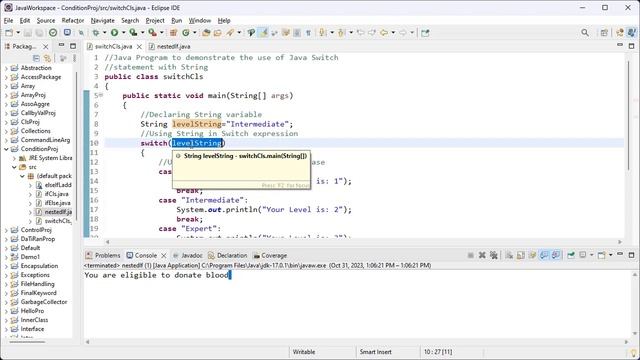Click the Coverage launch icon
This screenshot has width=640, height=360.
[x=133, y=33]
